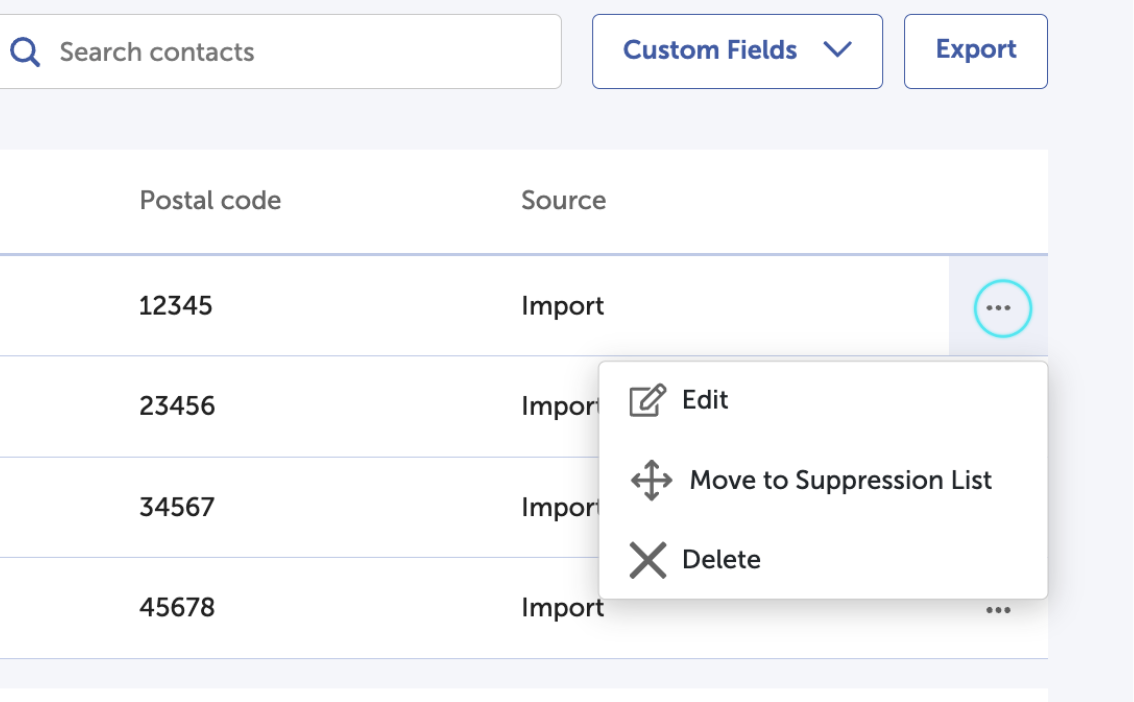Click the X delete icon

point(648,560)
